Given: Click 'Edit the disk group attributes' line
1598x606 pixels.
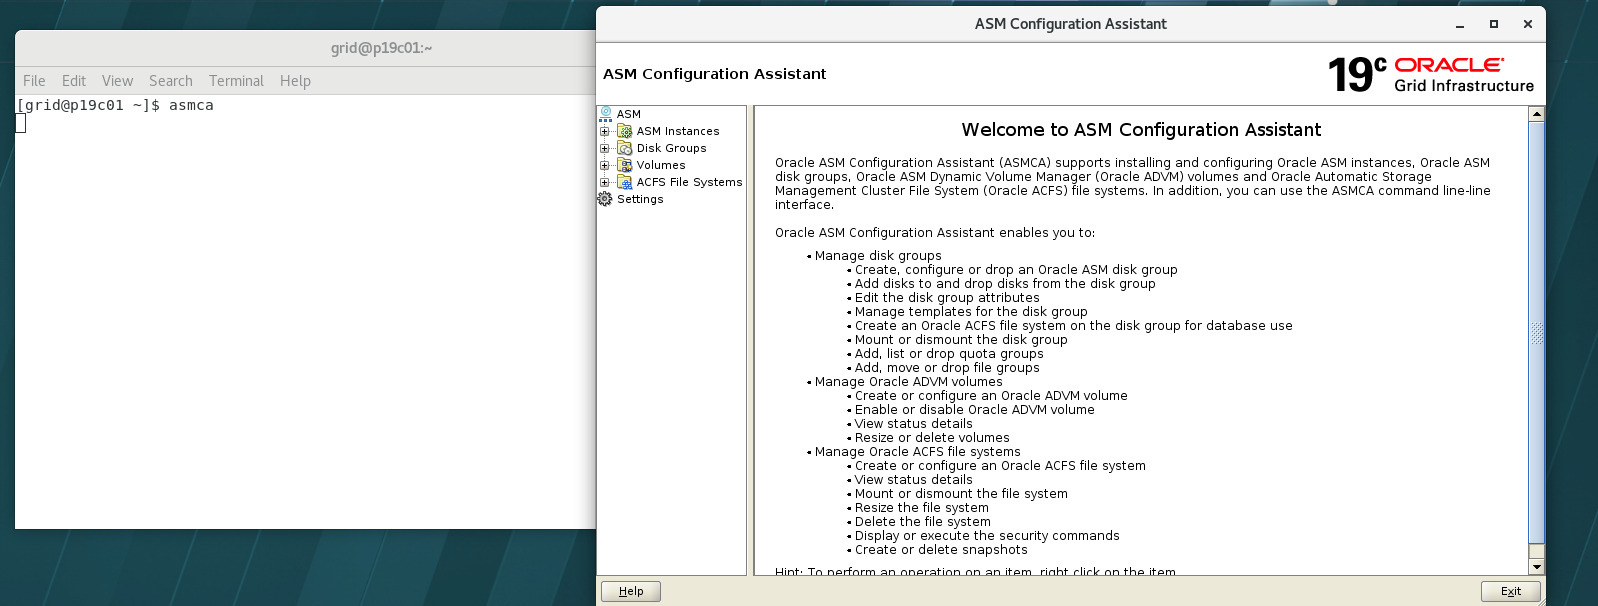Looking at the screenshot, I should (947, 298).
